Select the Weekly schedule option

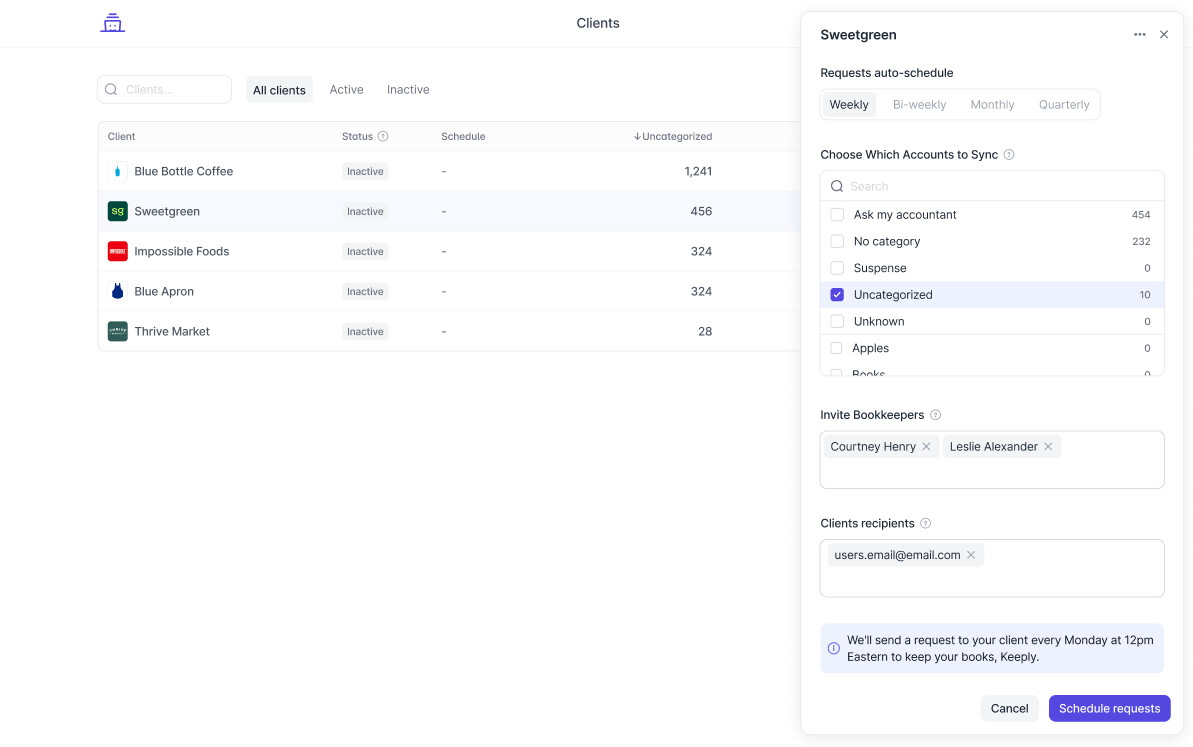tap(848, 105)
